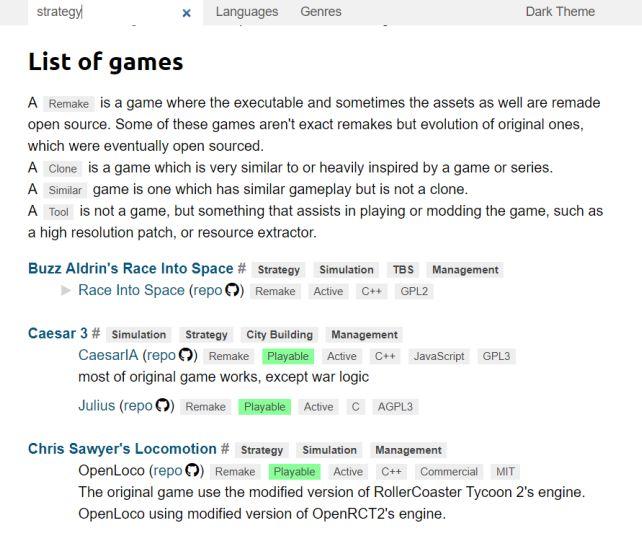Click the GPL2 license tag
The image size is (642, 543).
coord(414,291)
